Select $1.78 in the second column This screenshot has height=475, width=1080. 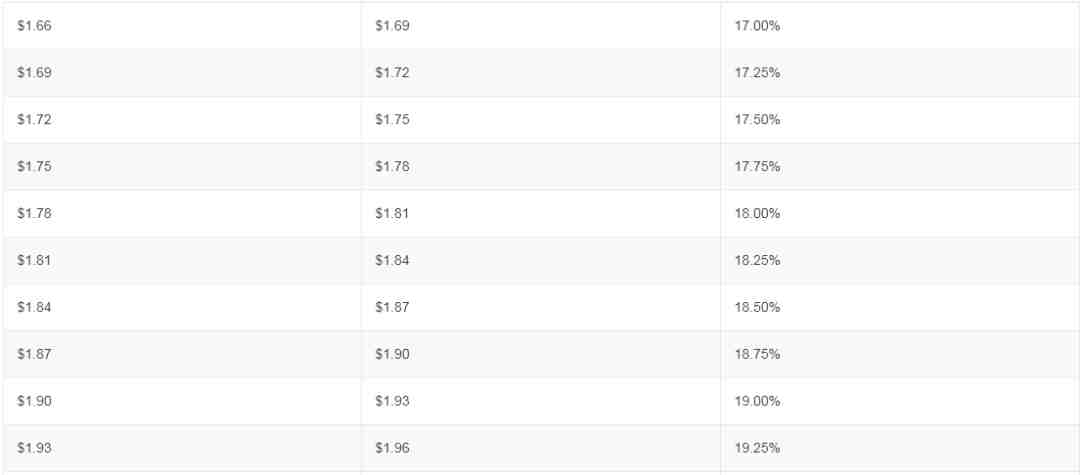point(392,167)
